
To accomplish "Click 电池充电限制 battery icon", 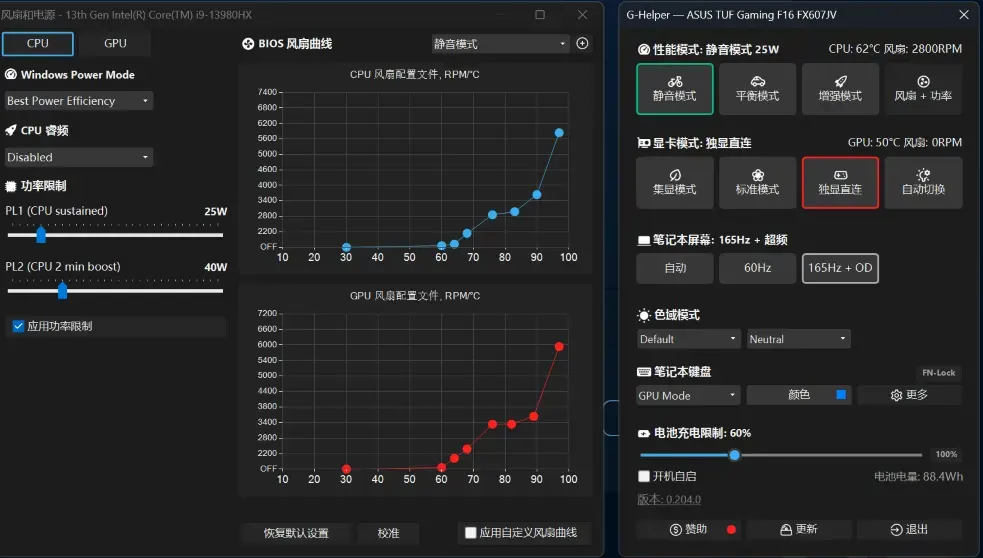I will (x=644, y=433).
